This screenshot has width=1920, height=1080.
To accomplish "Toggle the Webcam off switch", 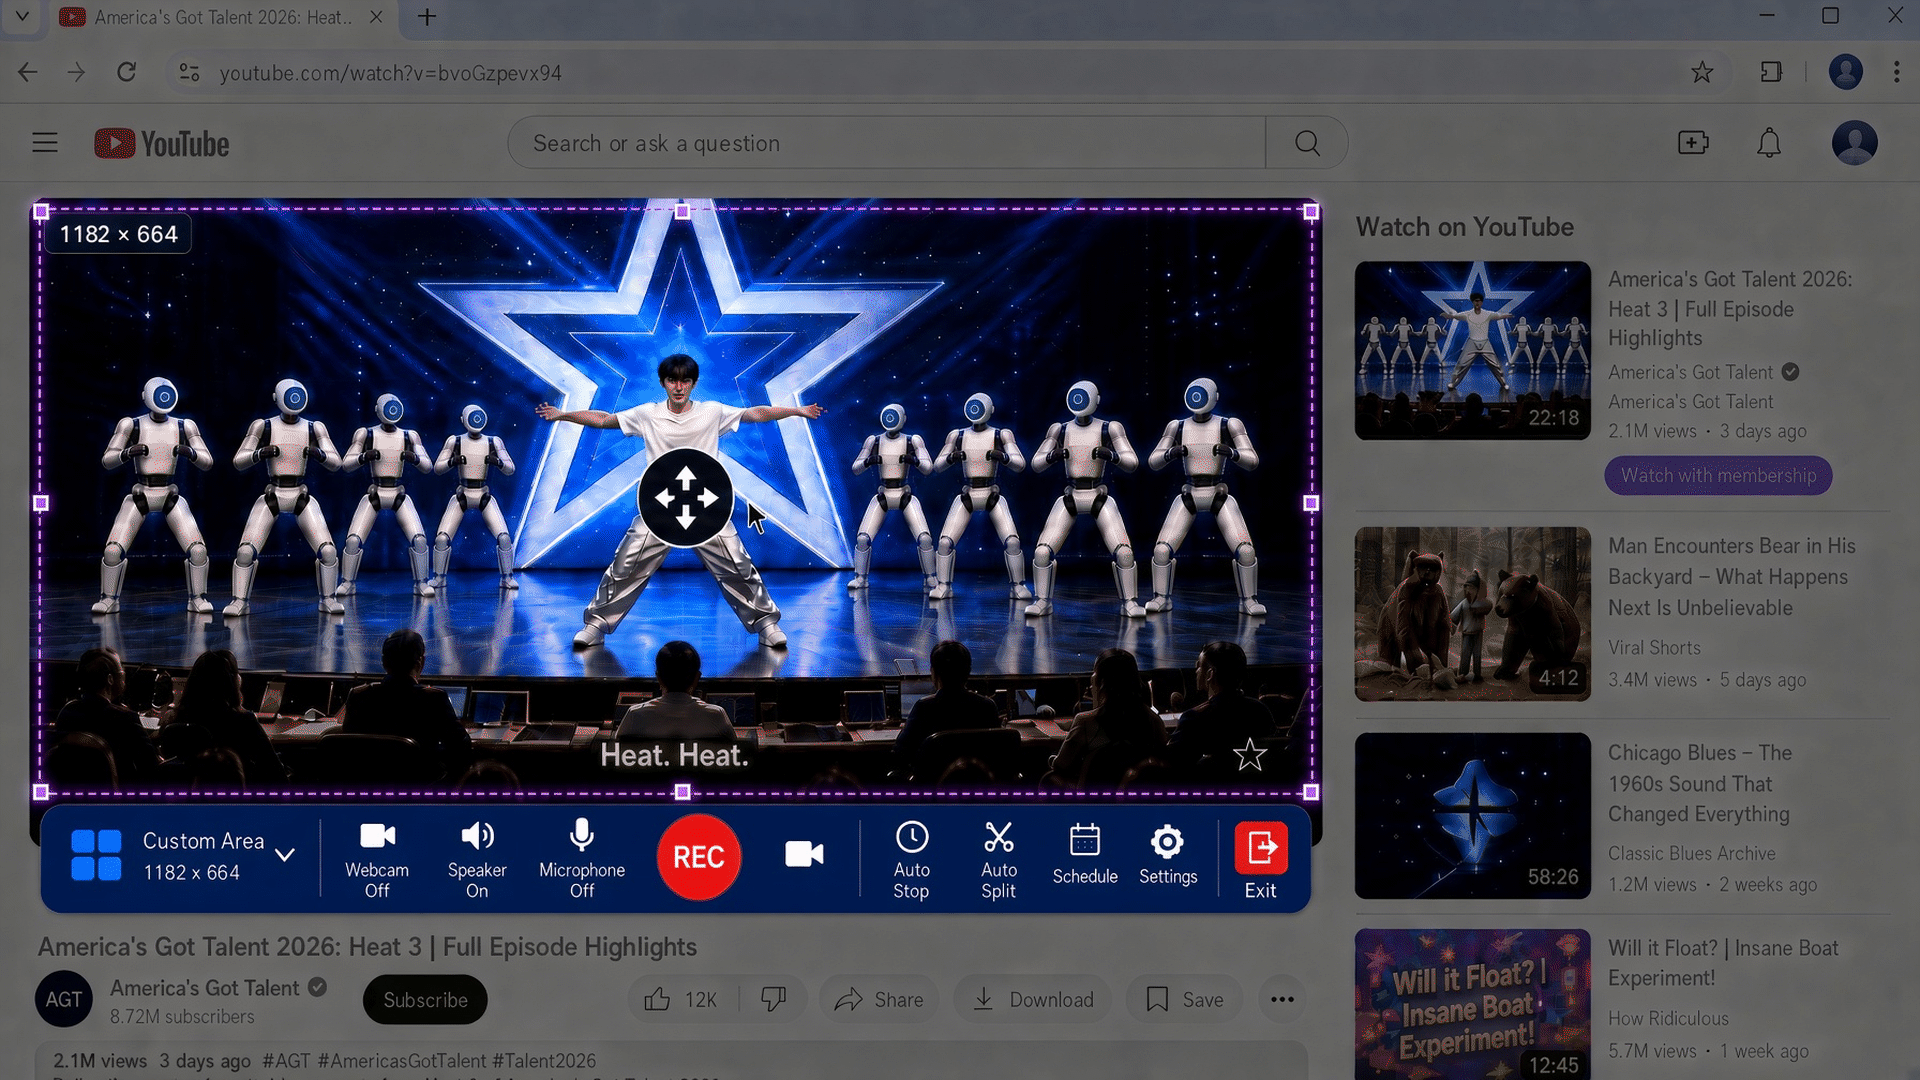I will tap(377, 860).
